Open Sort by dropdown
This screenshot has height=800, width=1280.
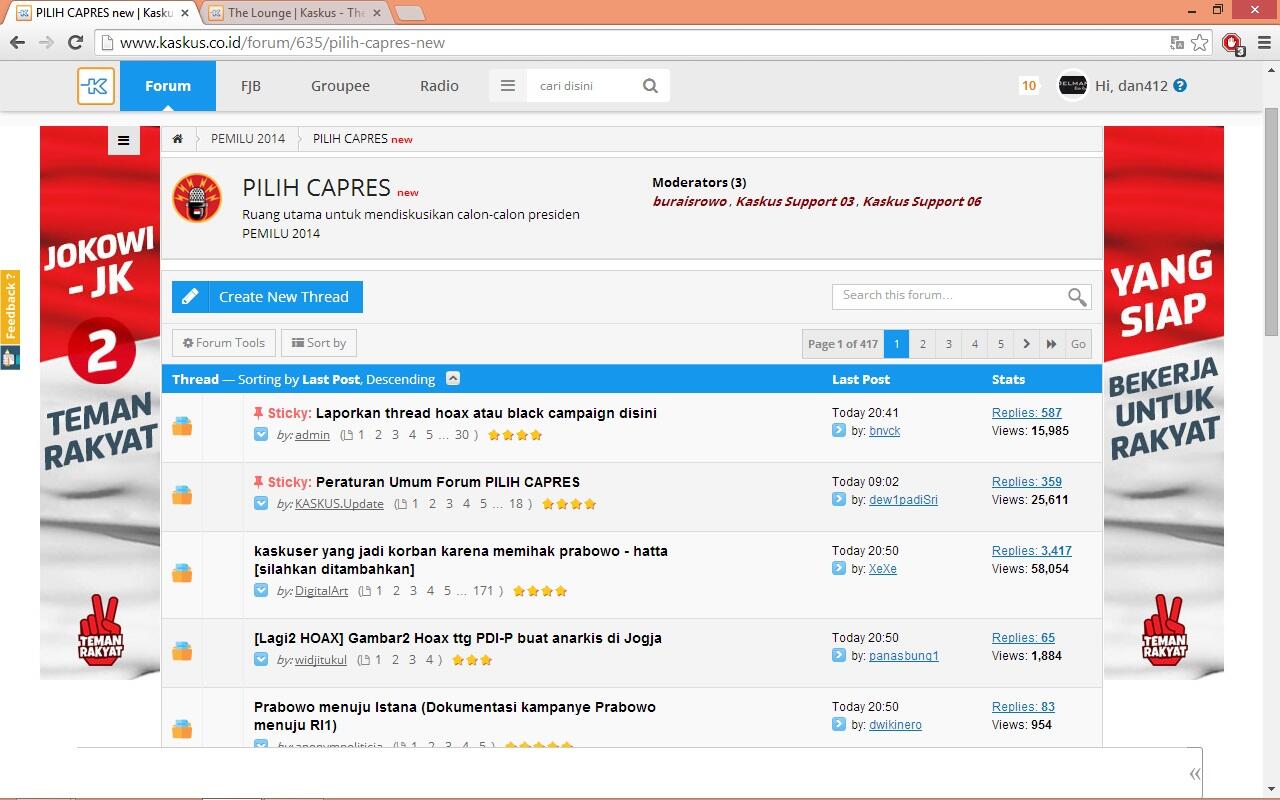[x=319, y=343]
